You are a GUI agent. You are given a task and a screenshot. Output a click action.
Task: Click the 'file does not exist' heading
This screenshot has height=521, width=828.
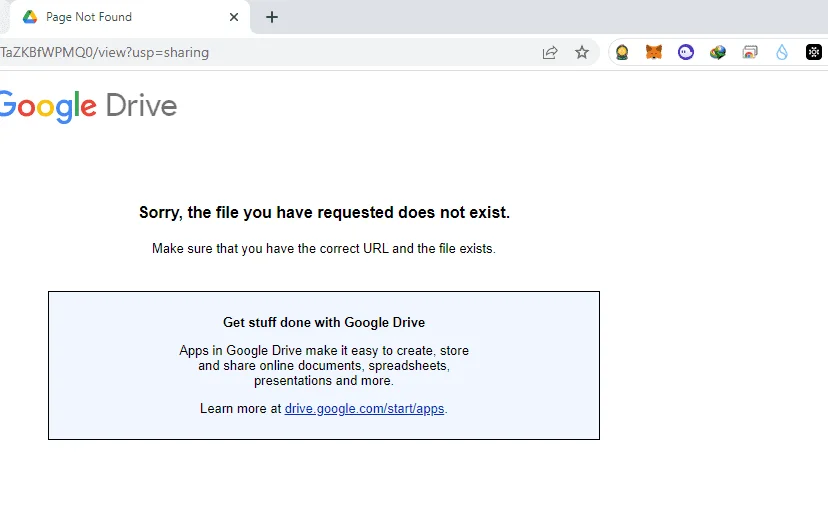[324, 212]
